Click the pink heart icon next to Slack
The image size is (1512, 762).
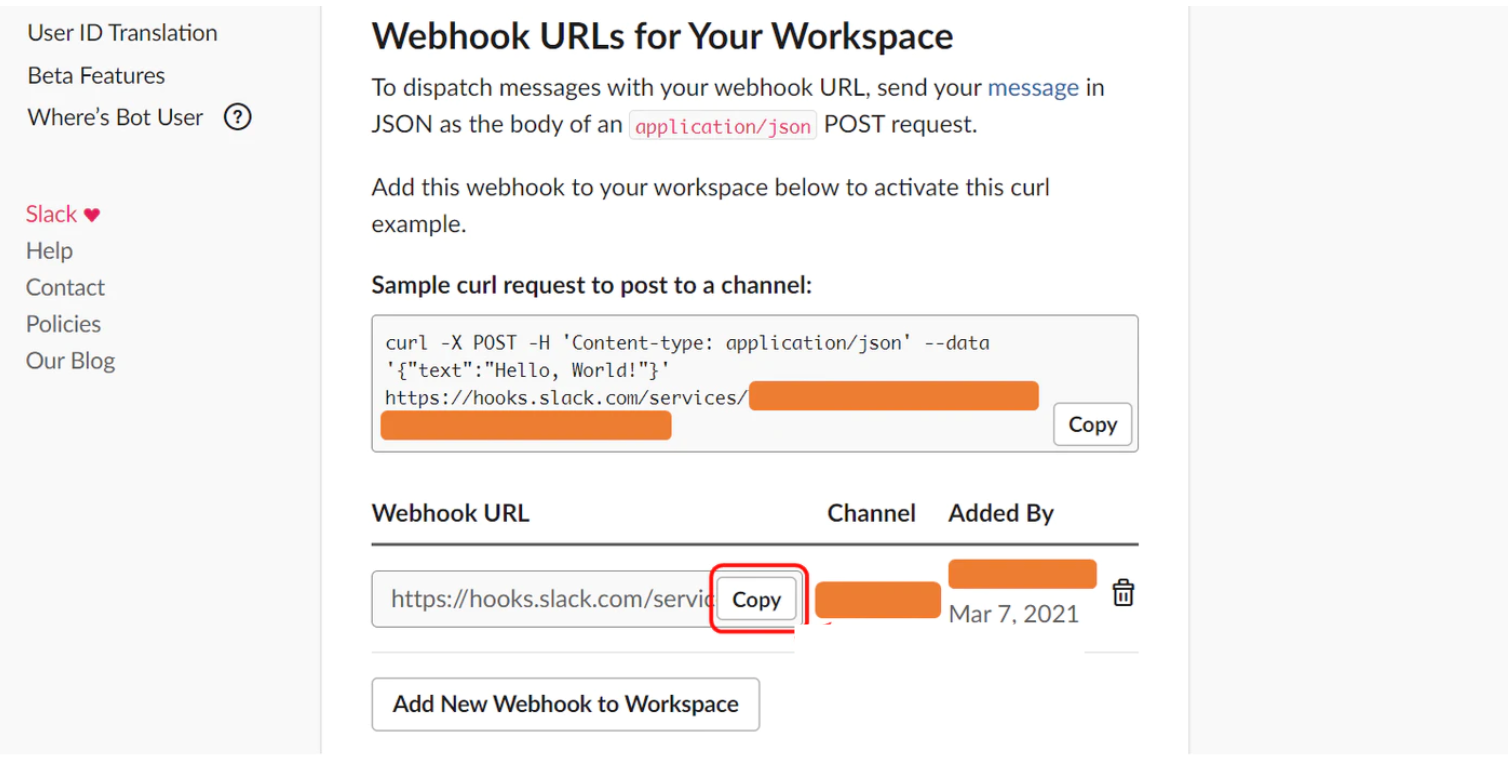[x=92, y=215]
